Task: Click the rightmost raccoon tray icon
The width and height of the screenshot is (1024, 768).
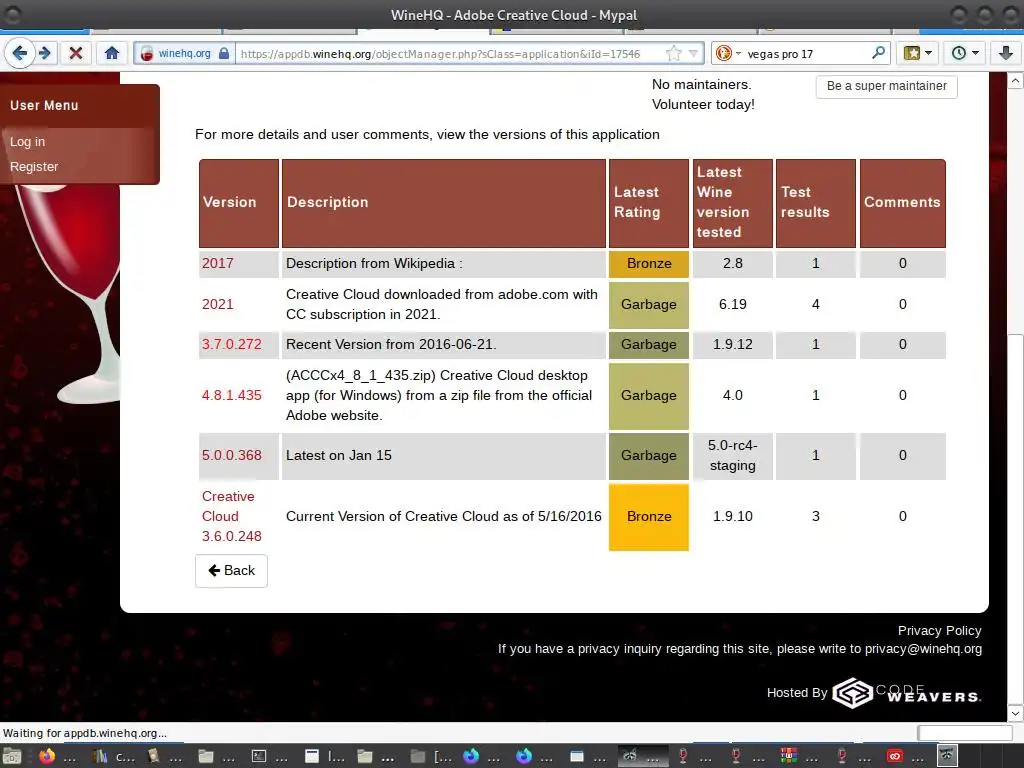Action: click(x=947, y=756)
